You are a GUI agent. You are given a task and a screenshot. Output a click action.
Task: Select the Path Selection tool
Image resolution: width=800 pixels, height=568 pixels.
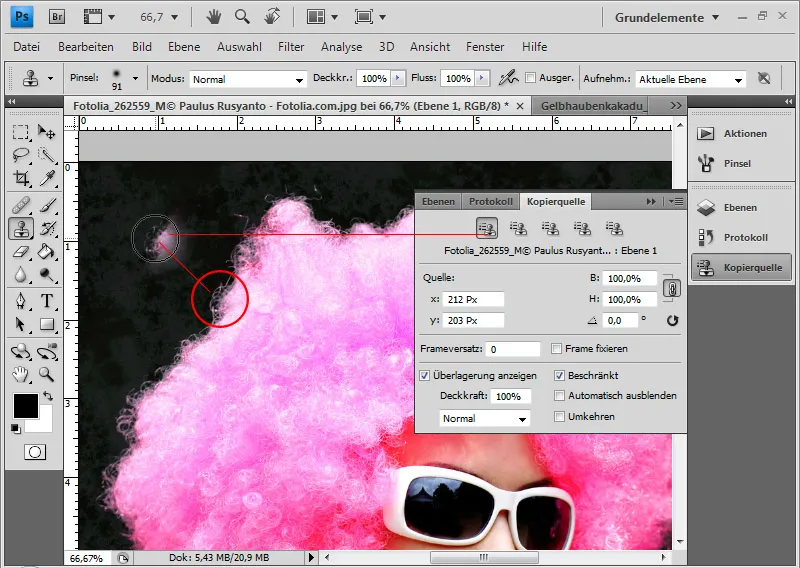click(20, 324)
